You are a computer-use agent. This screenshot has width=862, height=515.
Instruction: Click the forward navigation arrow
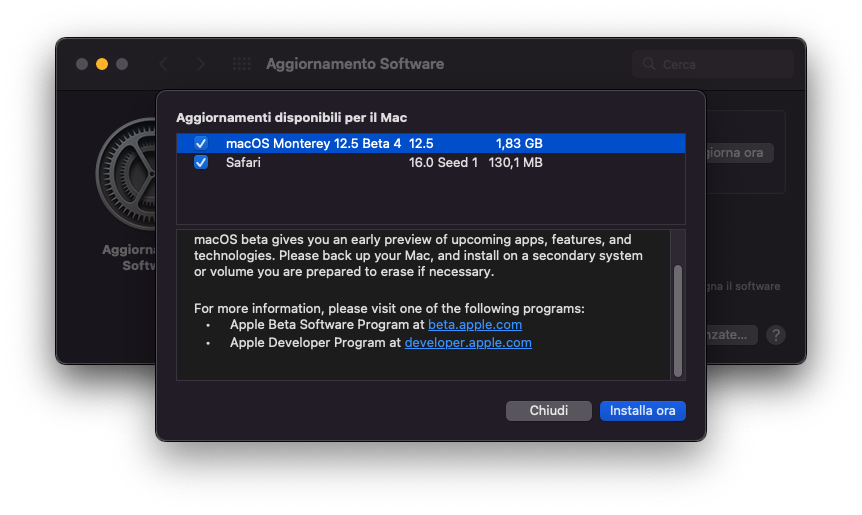[x=201, y=64]
